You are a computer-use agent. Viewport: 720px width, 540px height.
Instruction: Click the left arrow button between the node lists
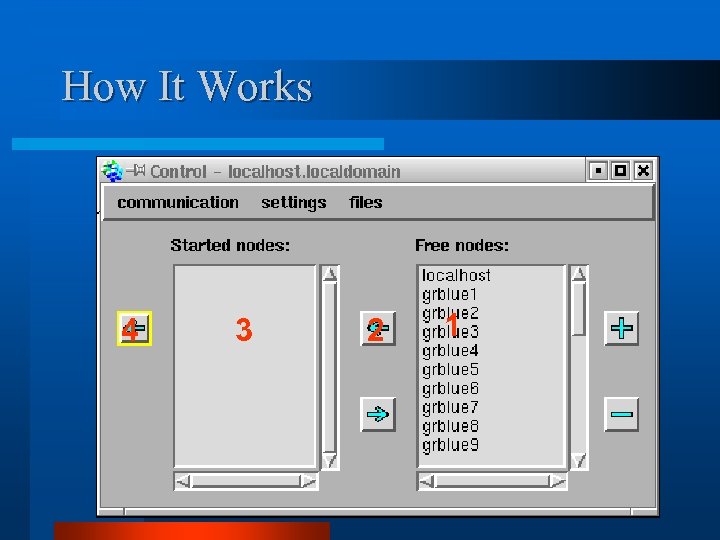coord(378,328)
